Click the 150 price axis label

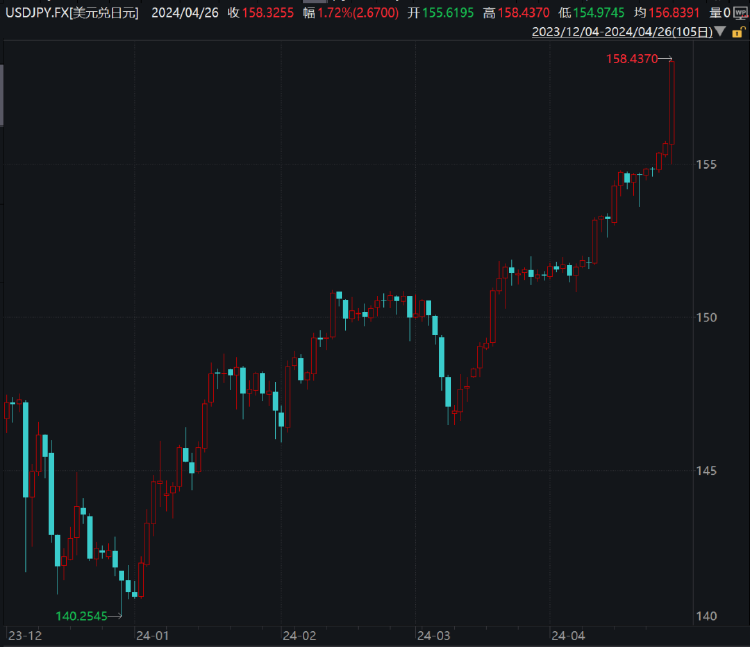(706, 317)
